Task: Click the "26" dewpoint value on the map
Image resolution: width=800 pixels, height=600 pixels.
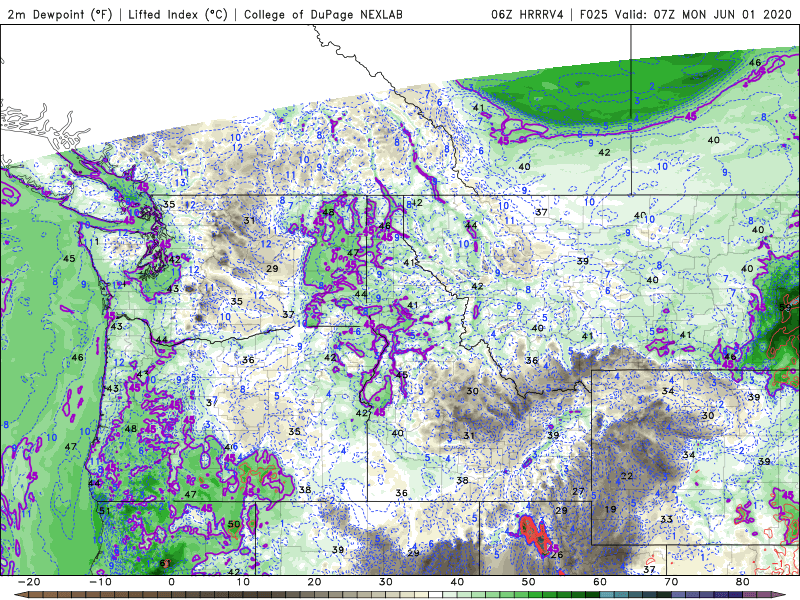Action: [x=557, y=555]
